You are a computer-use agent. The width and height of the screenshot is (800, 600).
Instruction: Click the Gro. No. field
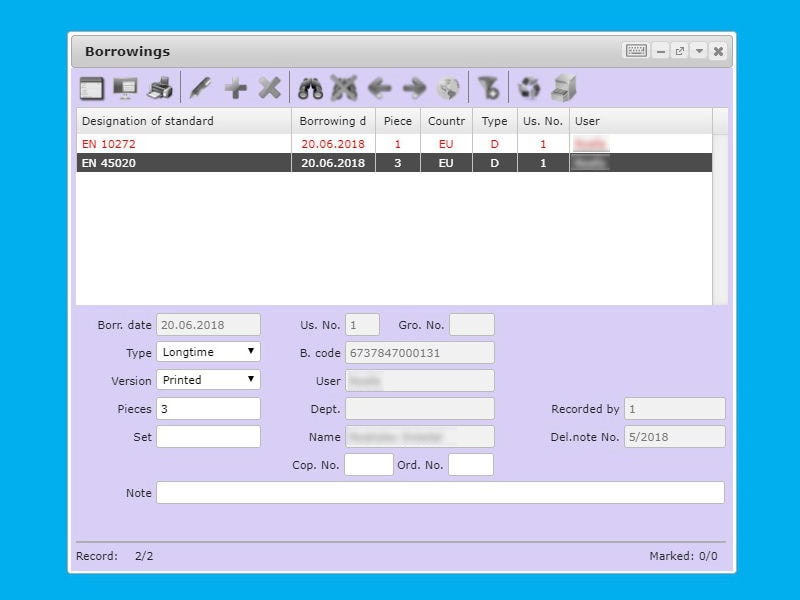(x=472, y=325)
